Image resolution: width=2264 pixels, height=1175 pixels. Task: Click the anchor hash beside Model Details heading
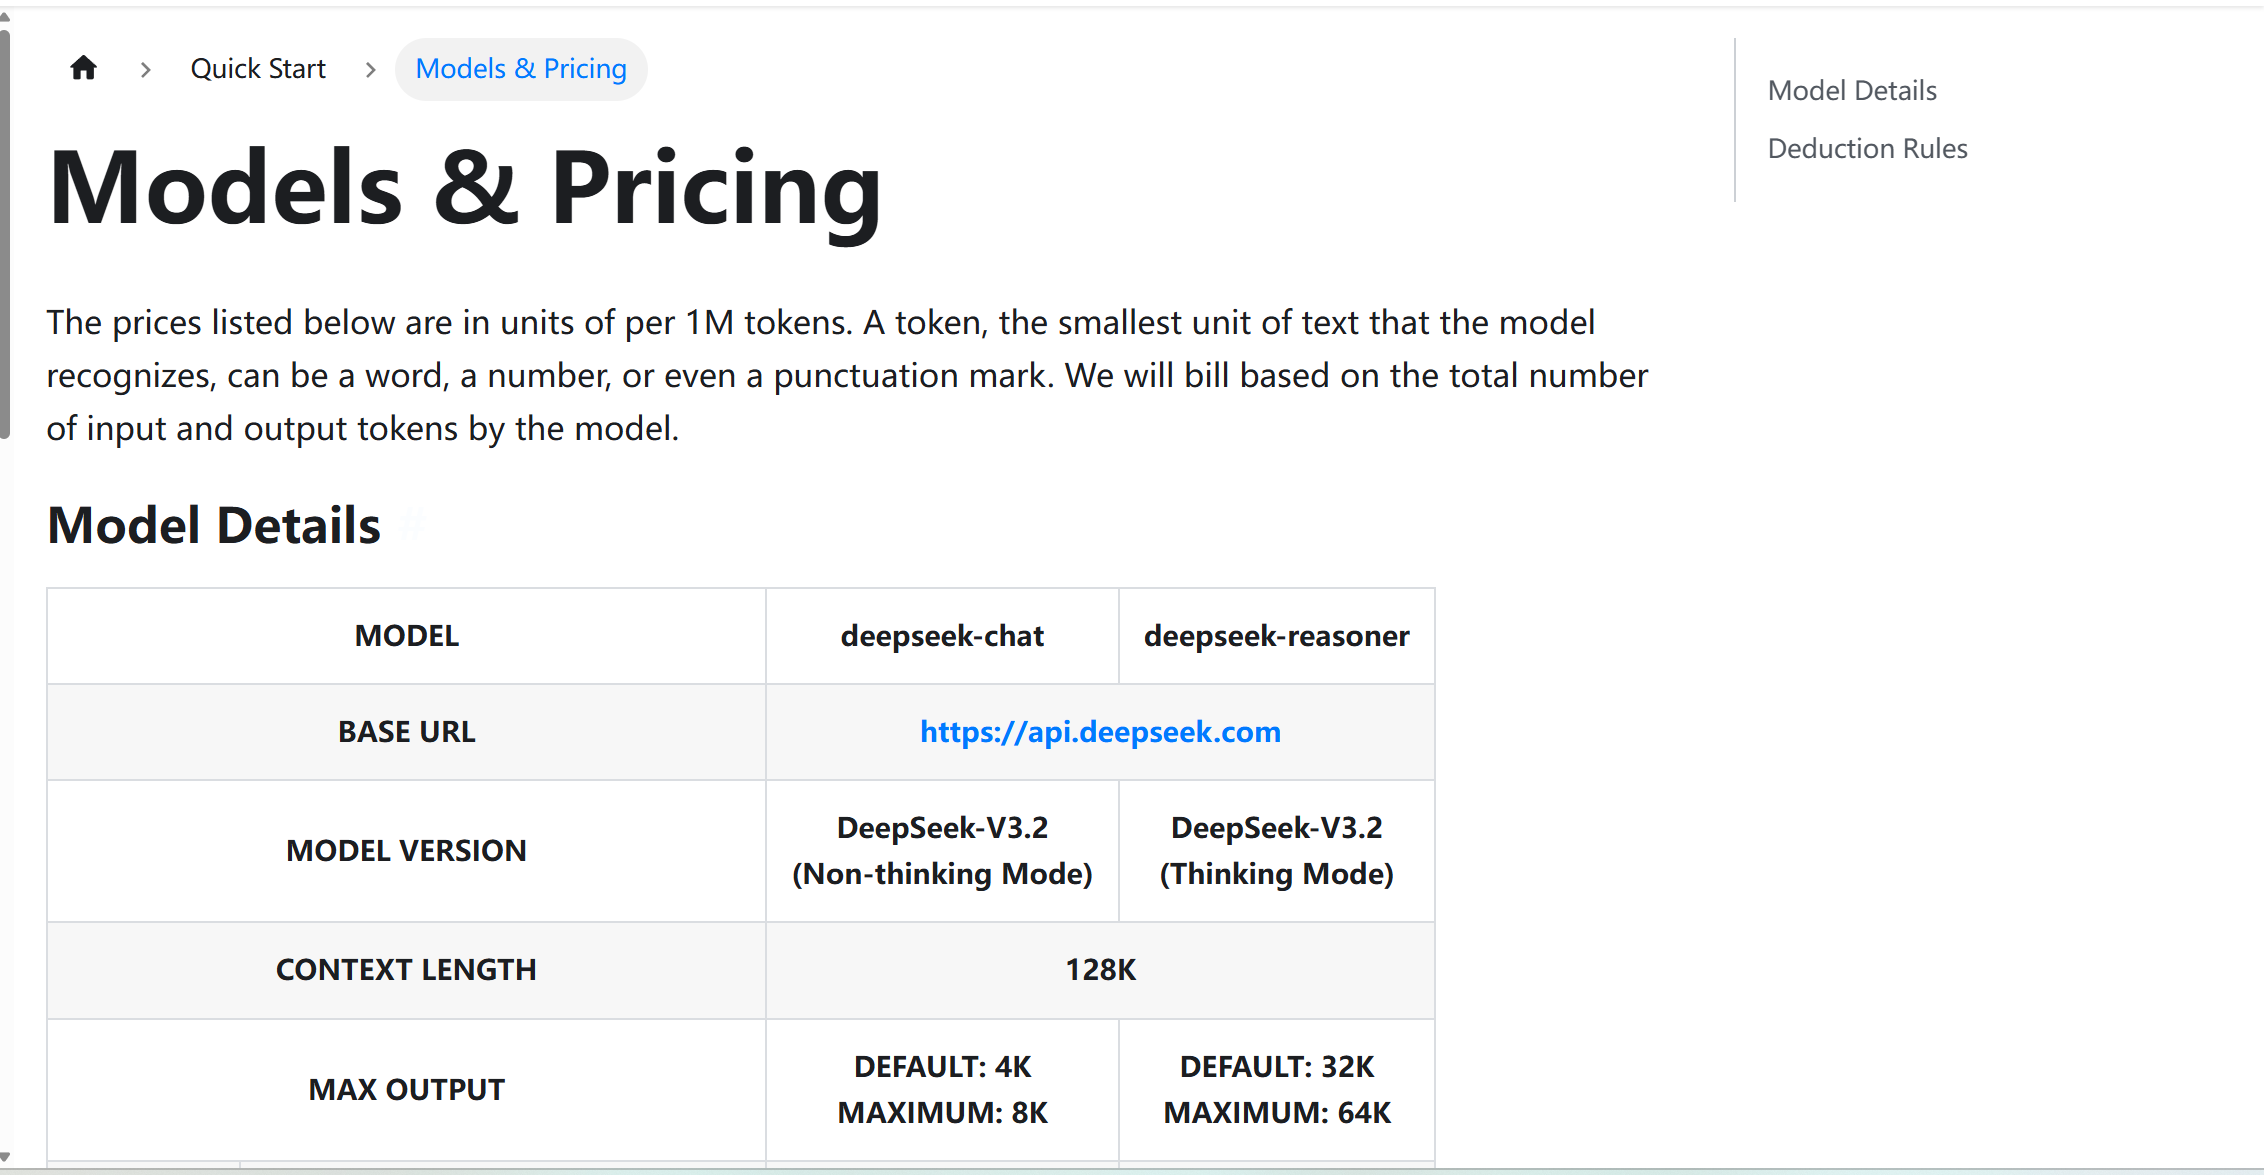point(412,525)
